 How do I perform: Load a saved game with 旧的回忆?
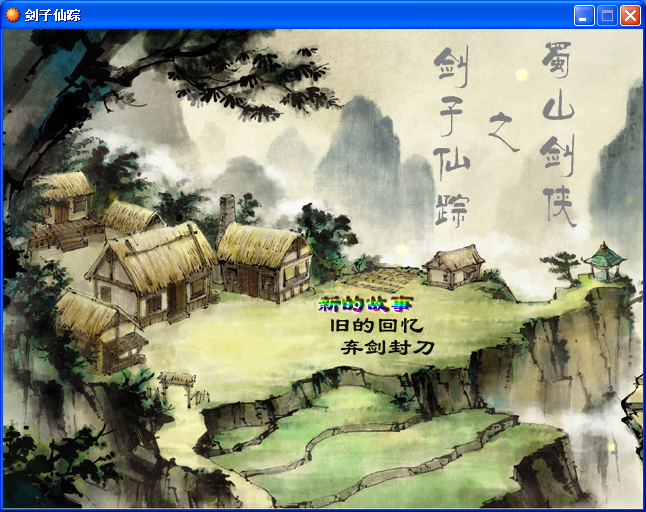pos(377,326)
